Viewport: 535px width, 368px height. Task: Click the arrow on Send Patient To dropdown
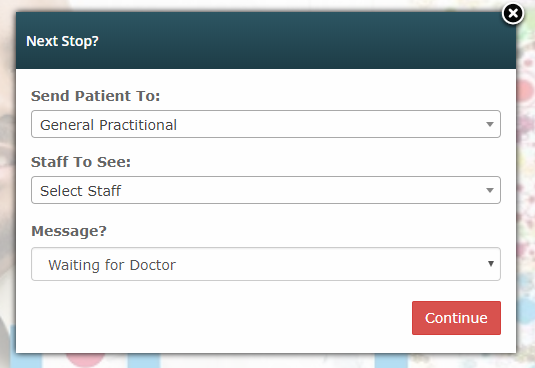(490, 124)
